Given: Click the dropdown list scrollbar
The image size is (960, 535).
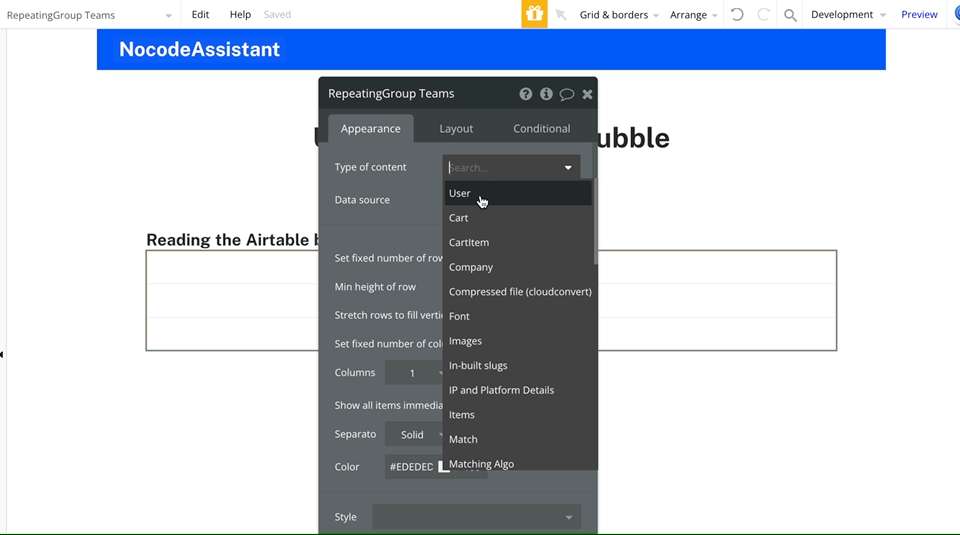Looking at the screenshot, I should click(595, 222).
